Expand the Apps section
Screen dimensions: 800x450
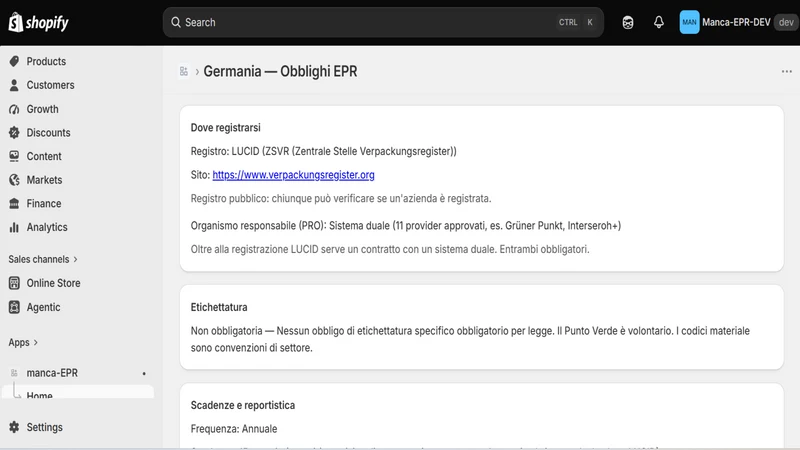[x=23, y=342]
